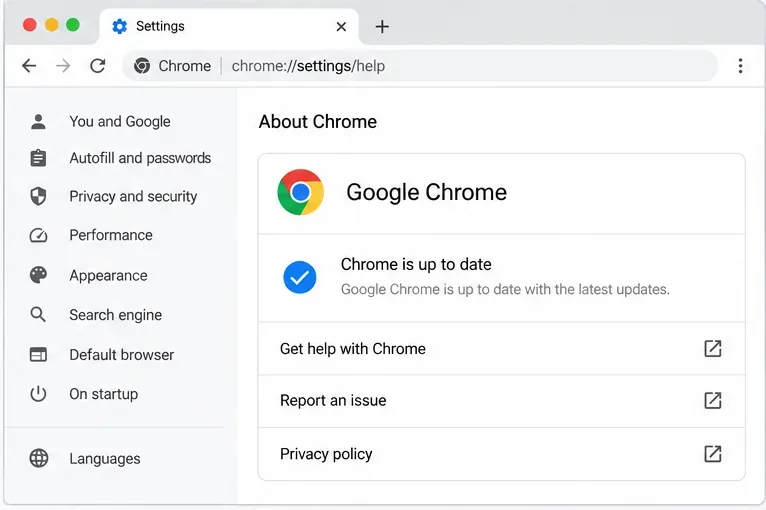Click the shield icon for Privacy
766x510 pixels.
[x=38, y=196]
